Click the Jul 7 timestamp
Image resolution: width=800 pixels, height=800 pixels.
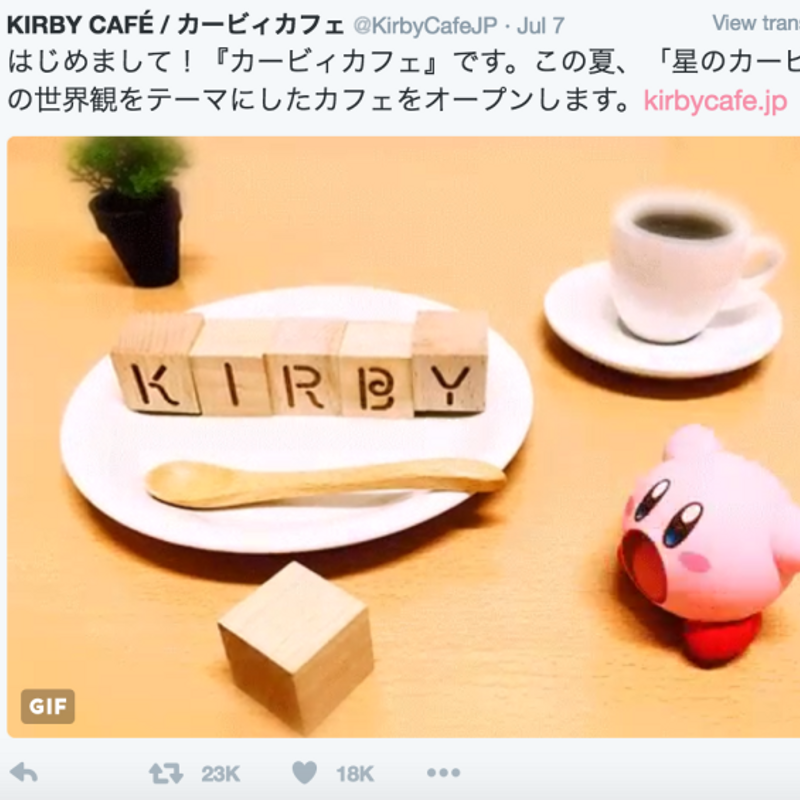click(x=540, y=26)
